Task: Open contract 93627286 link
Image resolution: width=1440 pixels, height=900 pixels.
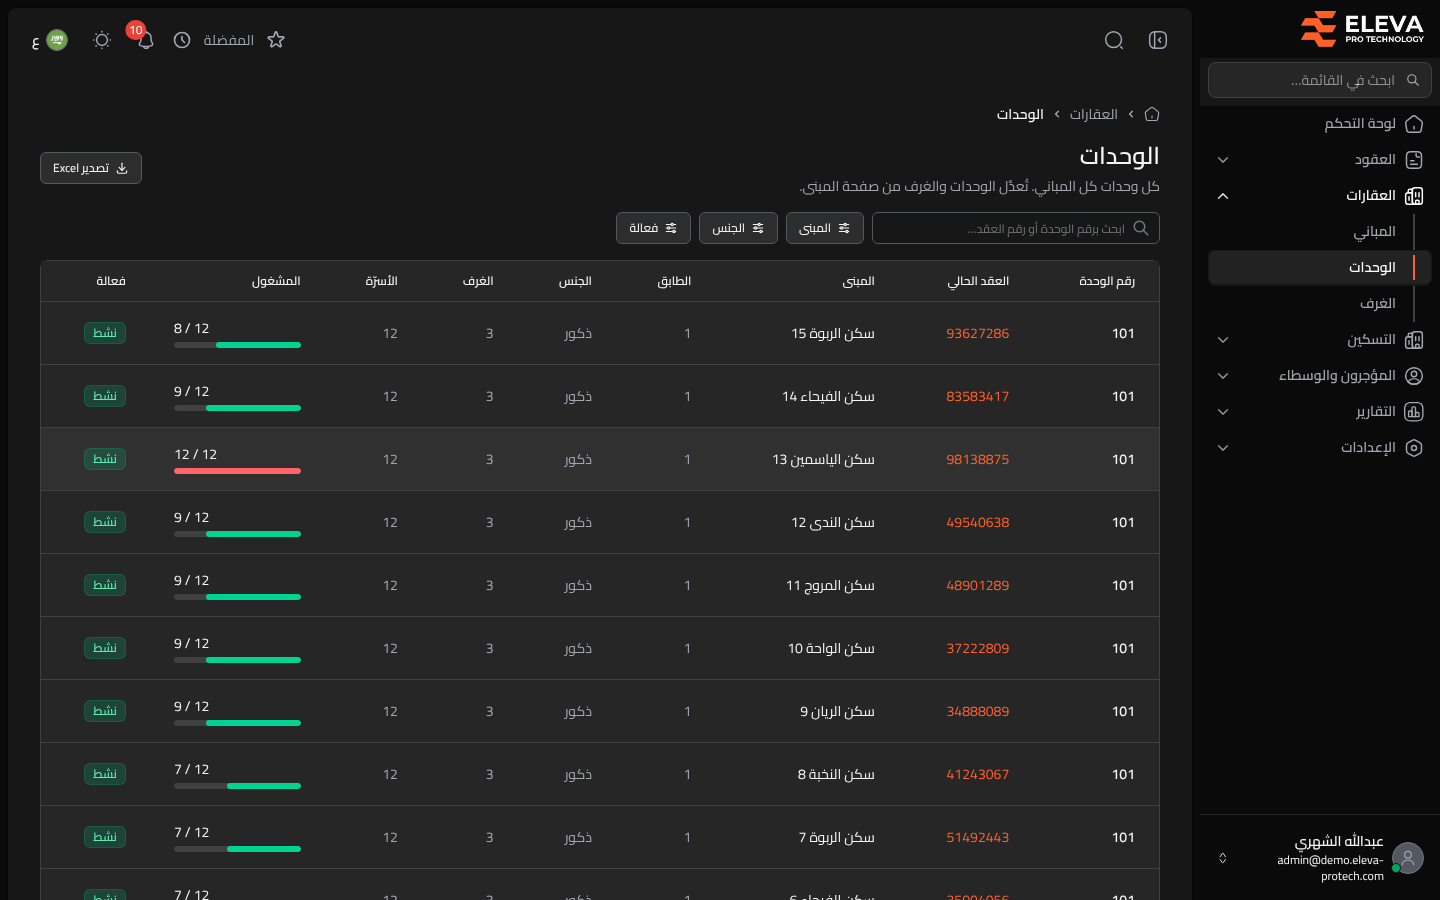Action: pyautogui.click(x=977, y=333)
